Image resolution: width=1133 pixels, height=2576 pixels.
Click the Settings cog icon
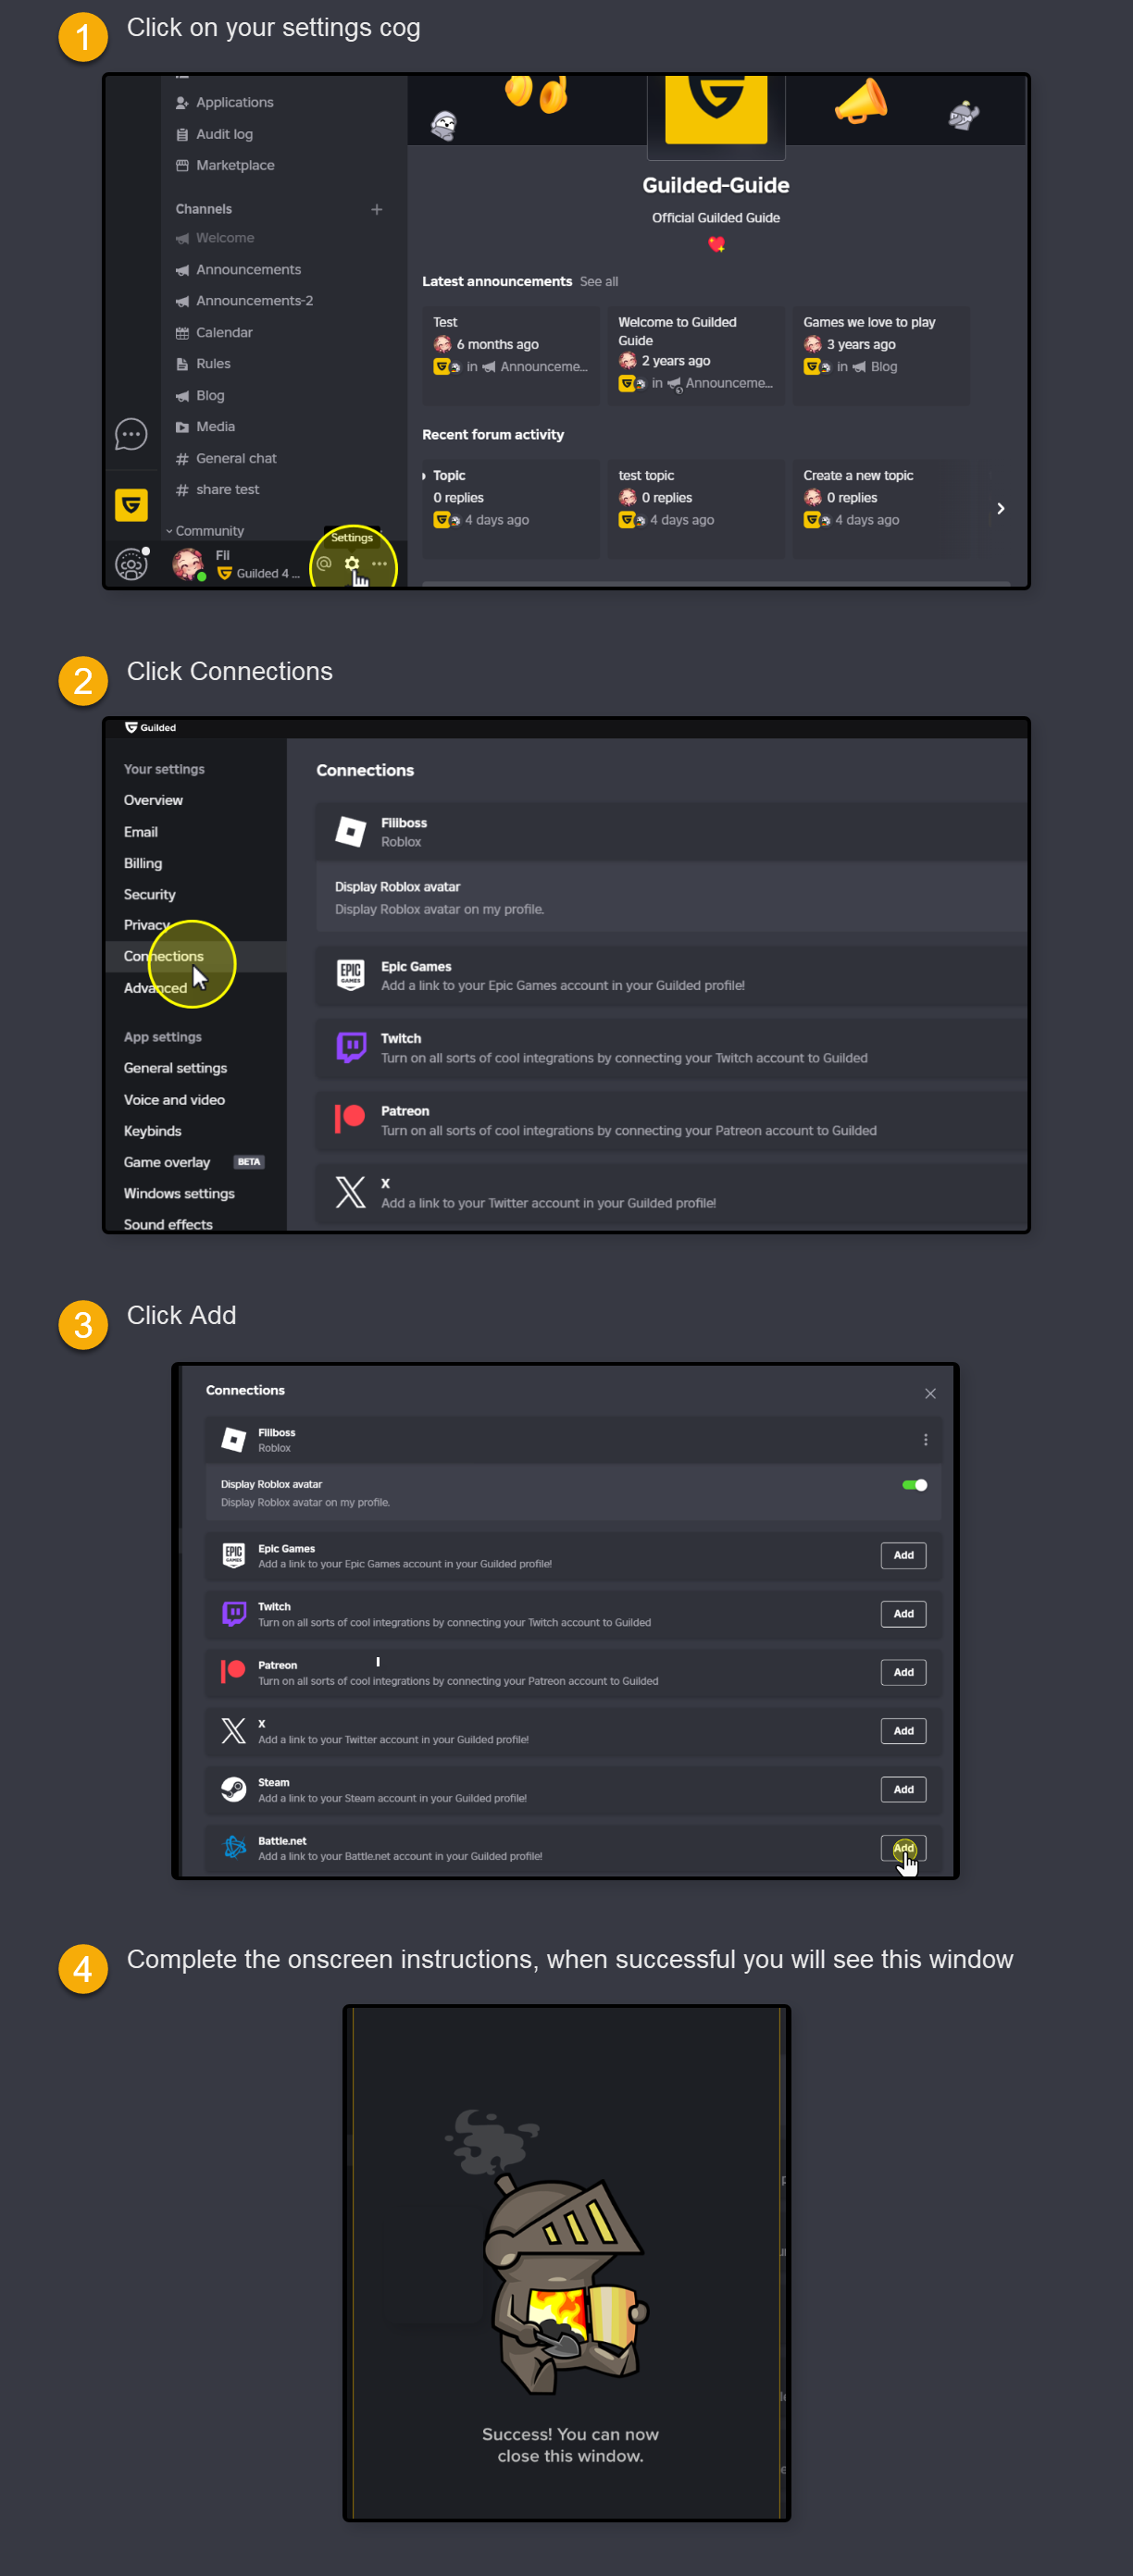pyautogui.click(x=352, y=564)
